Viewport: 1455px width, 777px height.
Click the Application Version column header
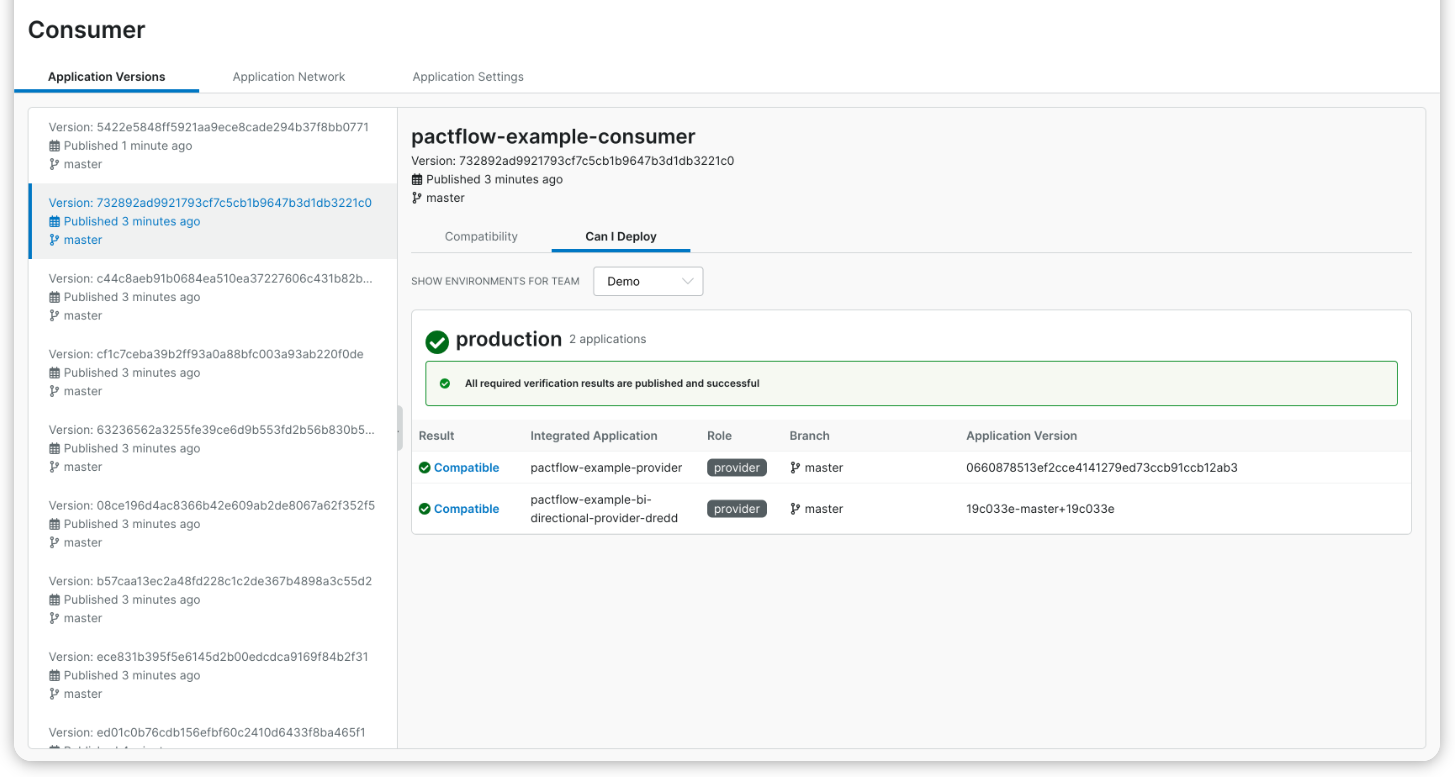tap(1021, 436)
